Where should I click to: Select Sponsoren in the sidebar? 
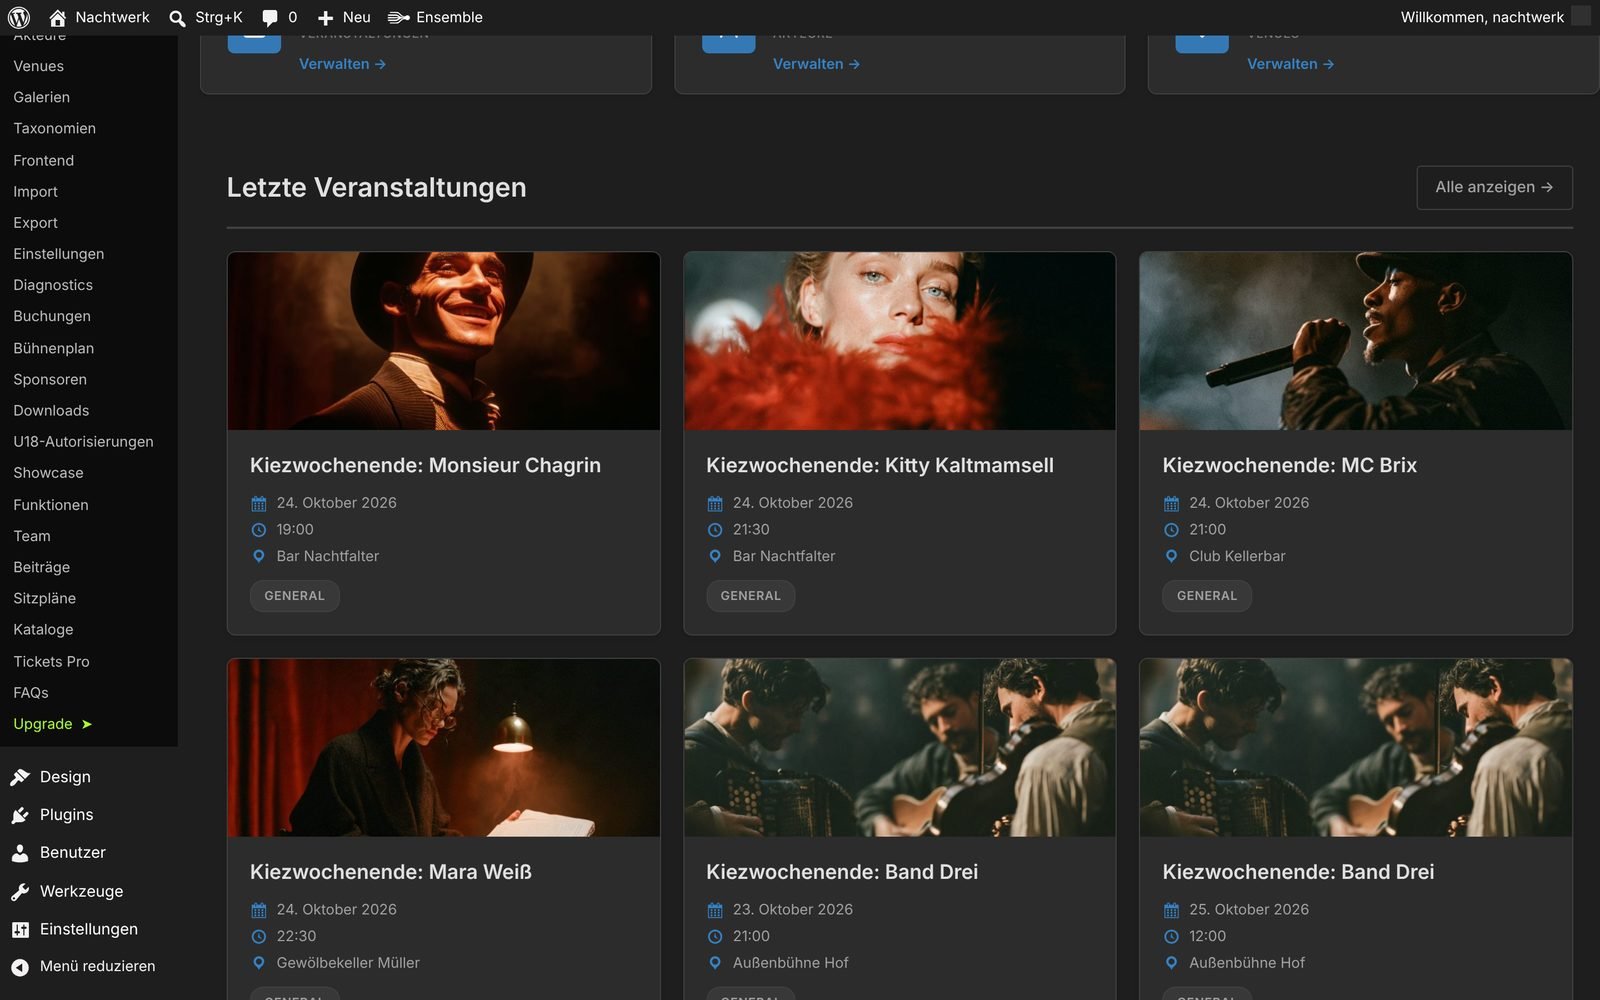50,379
